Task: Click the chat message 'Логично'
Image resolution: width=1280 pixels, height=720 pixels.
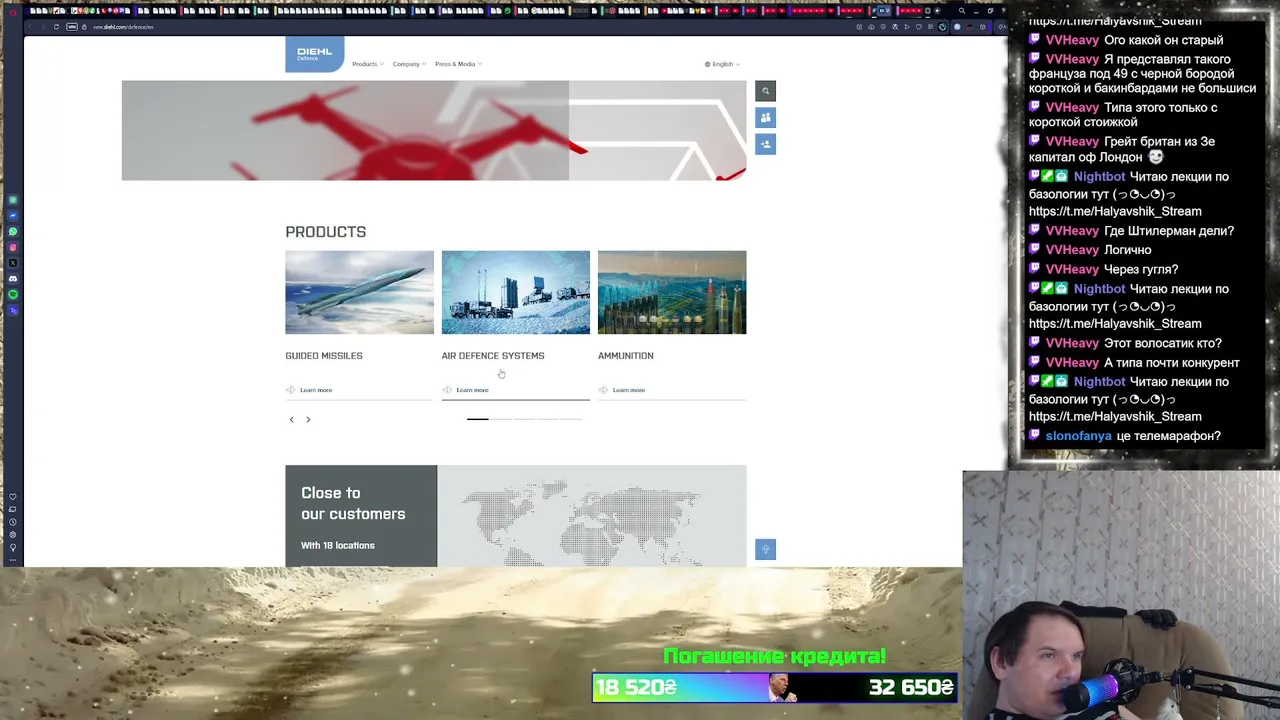Action: pos(1128,250)
